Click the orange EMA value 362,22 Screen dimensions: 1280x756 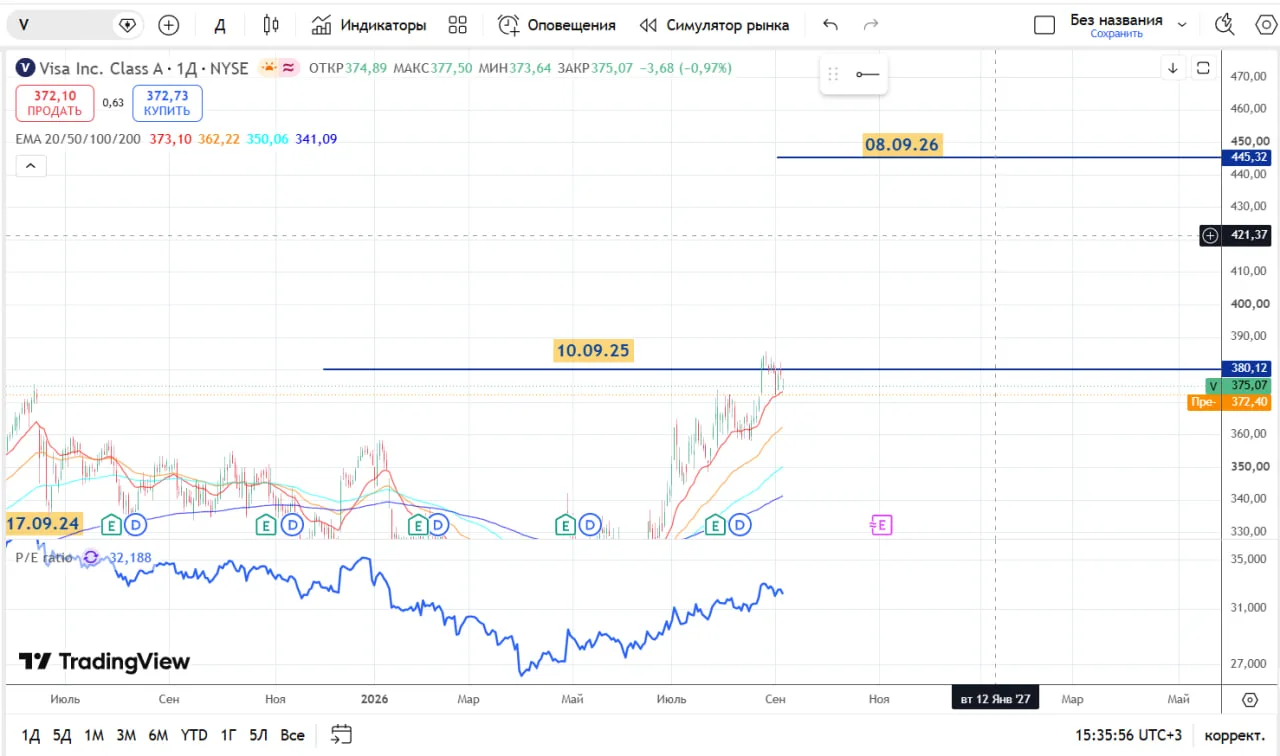218,139
